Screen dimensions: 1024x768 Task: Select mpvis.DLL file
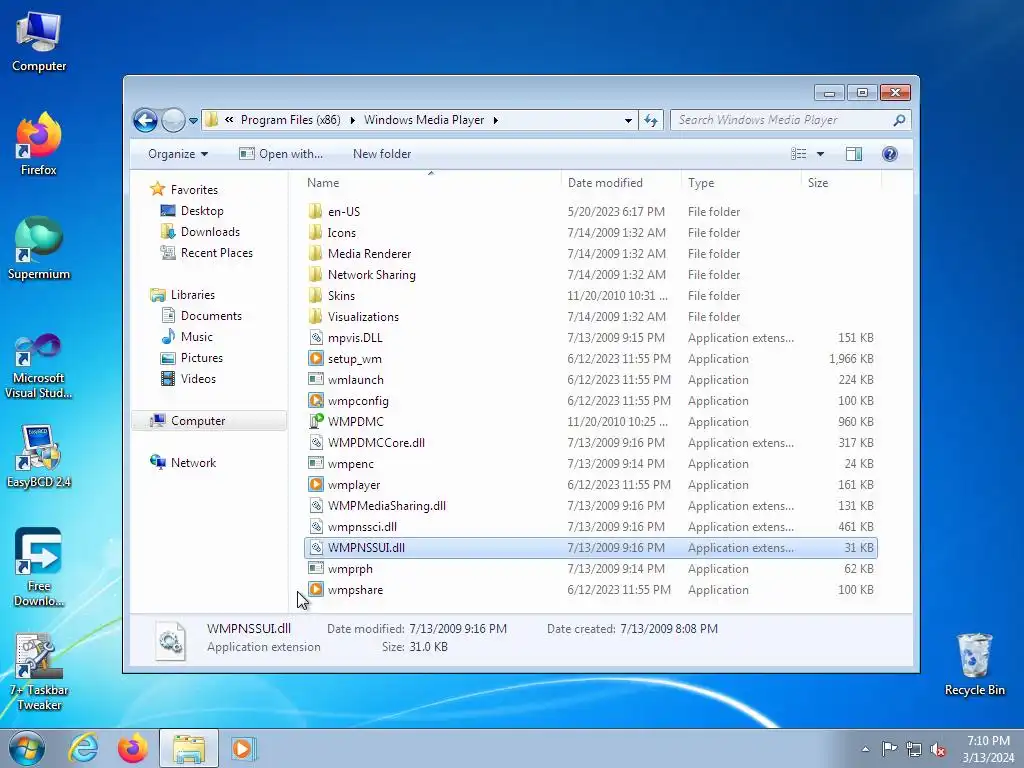pyautogui.click(x=590, y=338)
